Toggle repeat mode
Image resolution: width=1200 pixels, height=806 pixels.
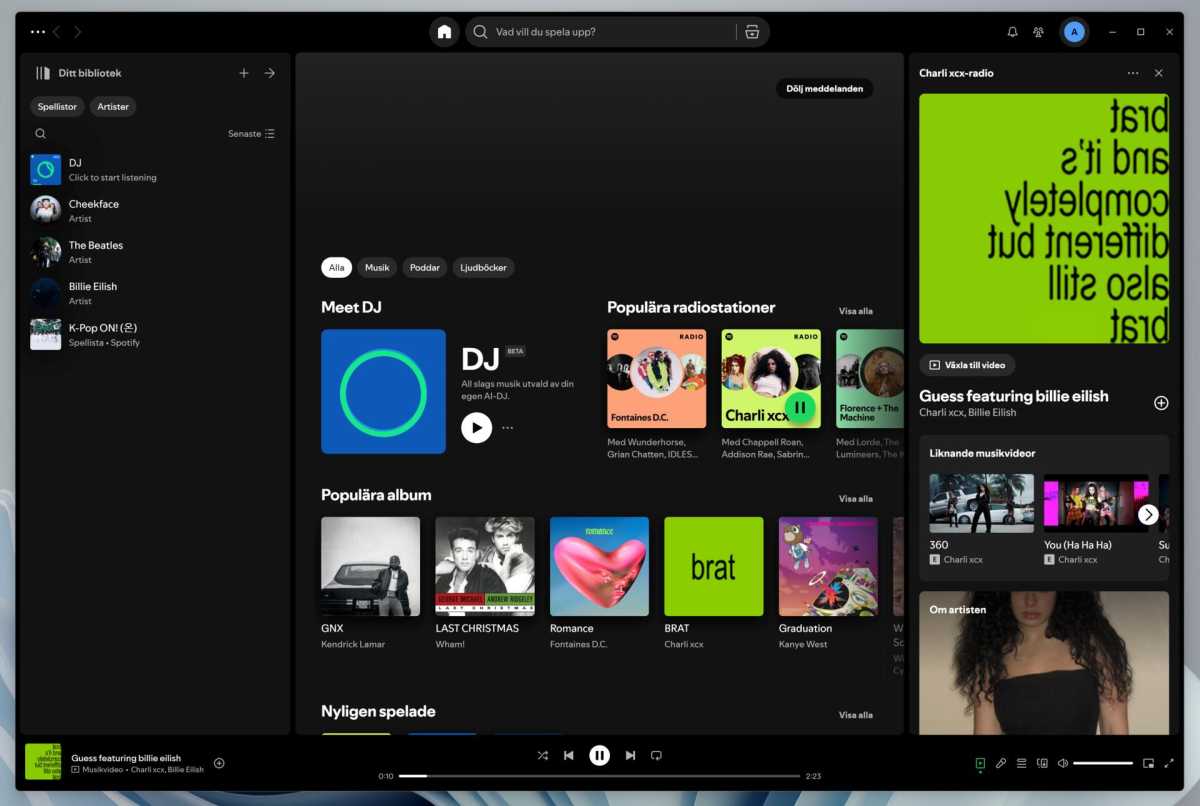(x=656, y=755)
